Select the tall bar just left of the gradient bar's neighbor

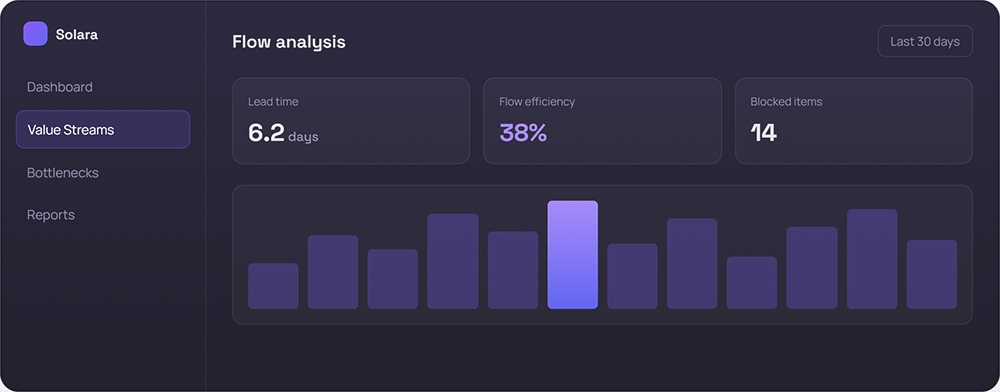(x=453, y=261)
